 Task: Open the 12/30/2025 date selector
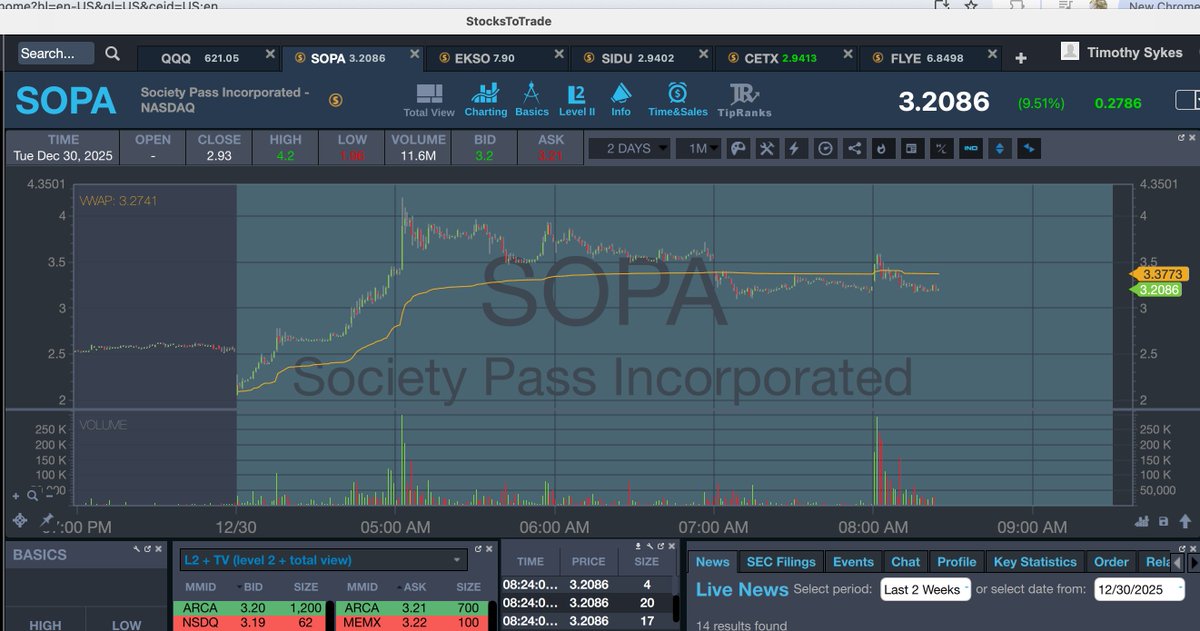tap(1139, 589)
